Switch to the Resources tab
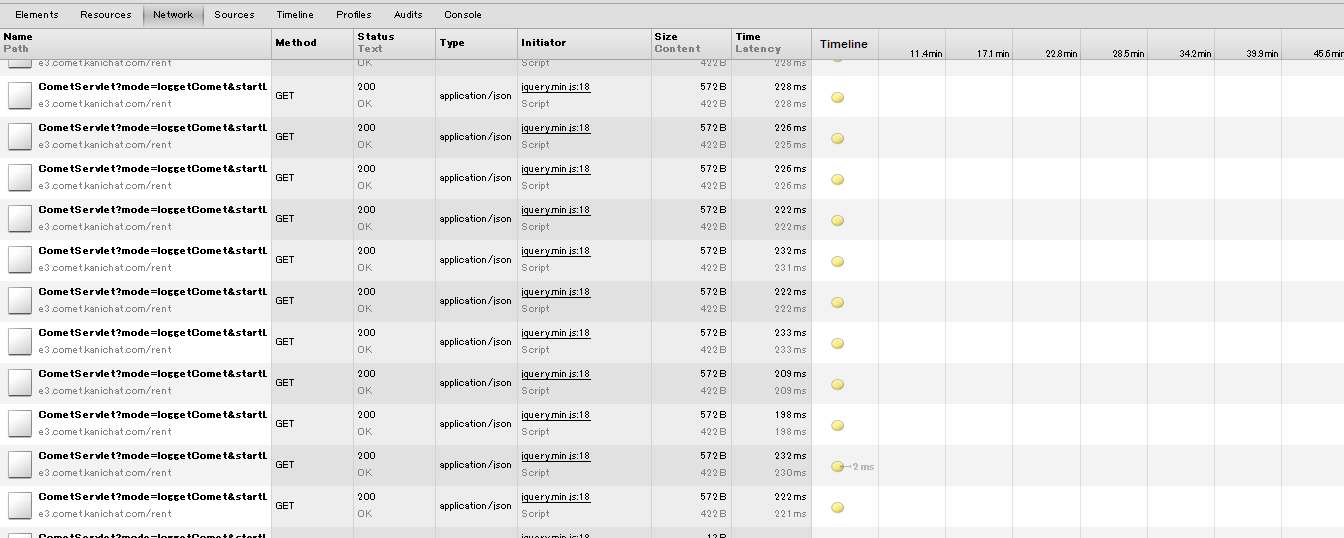 105,15
